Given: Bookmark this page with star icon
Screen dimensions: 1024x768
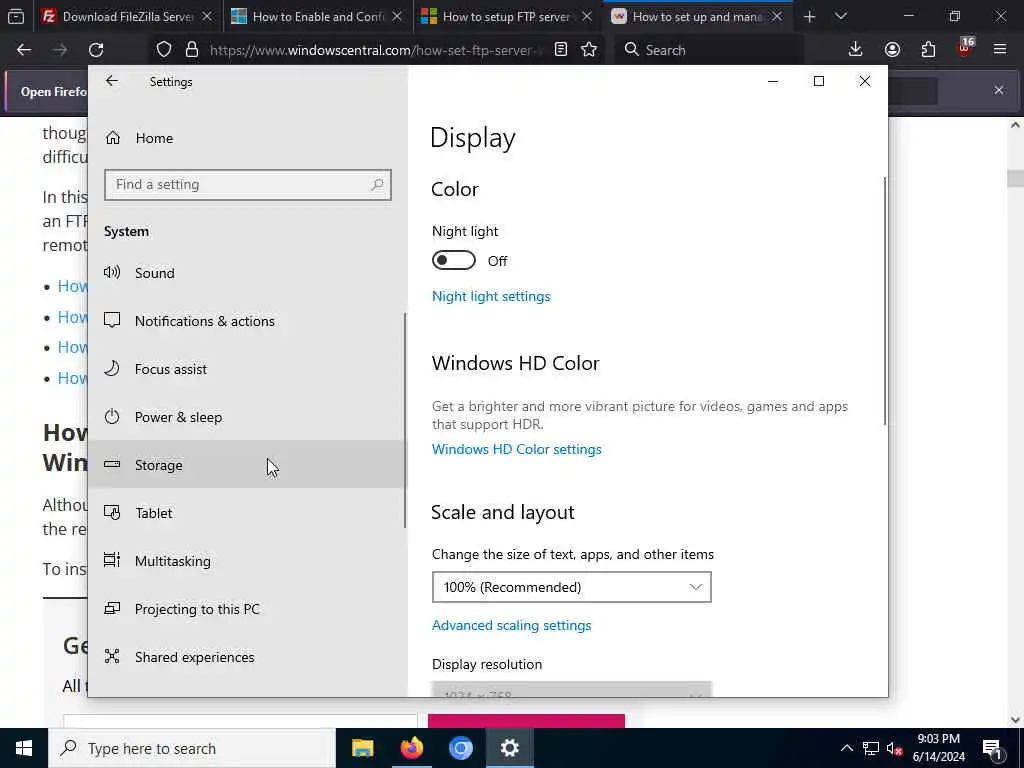Looking at the screenshot, I should [588, 50].
